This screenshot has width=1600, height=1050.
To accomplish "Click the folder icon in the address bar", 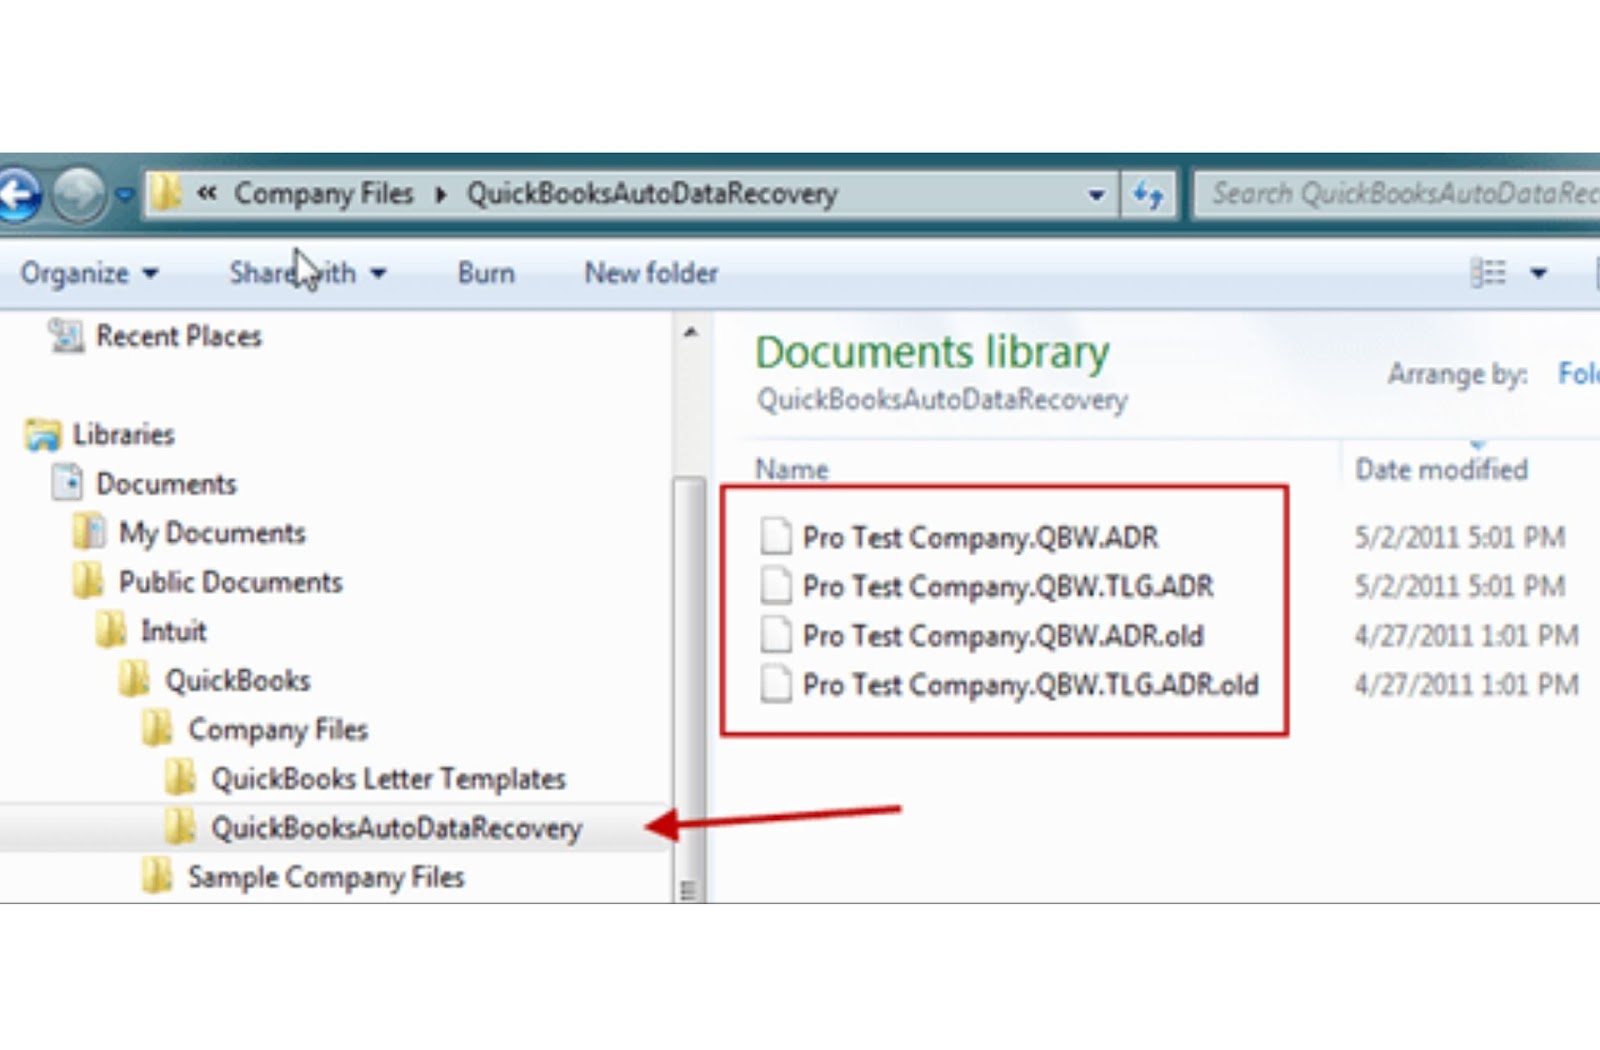I will pyautogui.click(x=166, y=193).
